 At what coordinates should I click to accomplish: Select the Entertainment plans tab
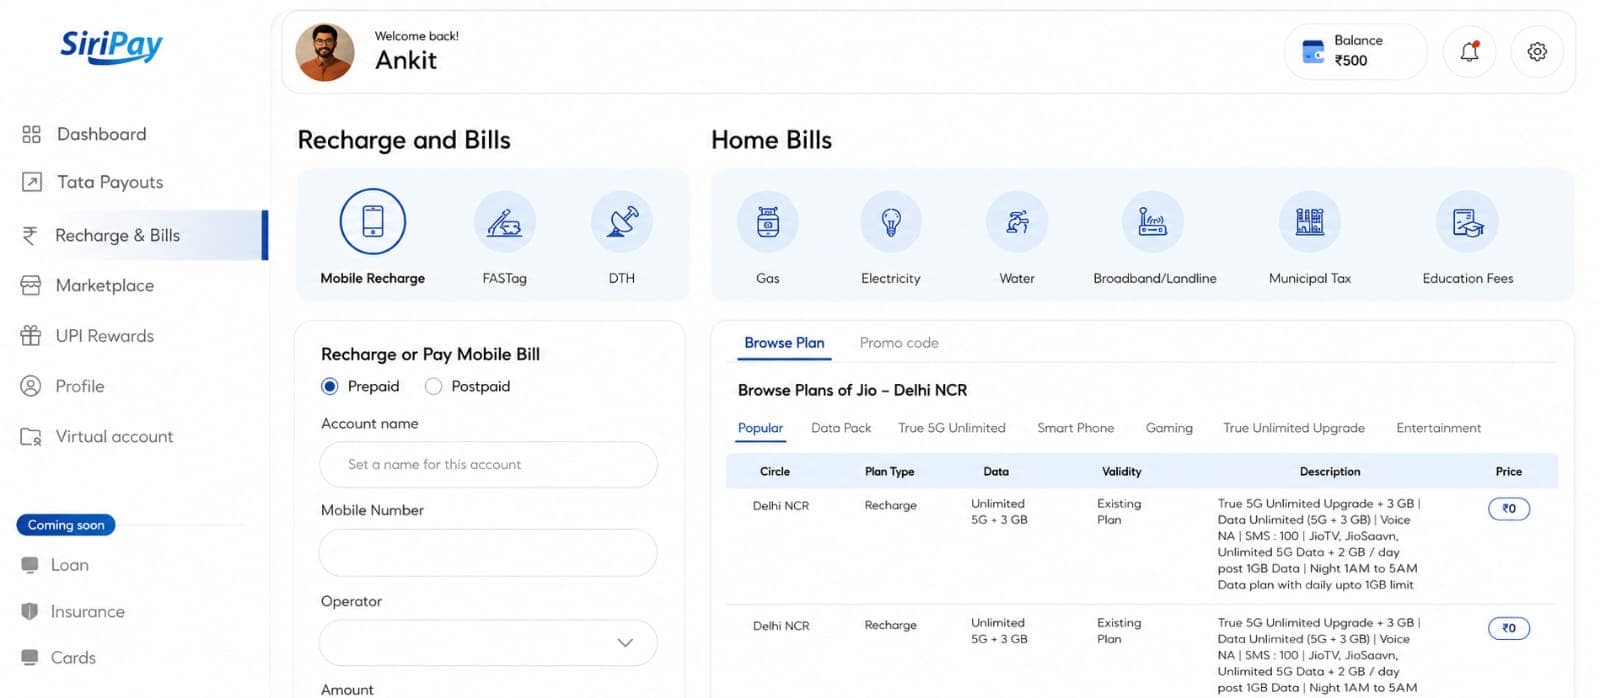tap(1438, 428)
